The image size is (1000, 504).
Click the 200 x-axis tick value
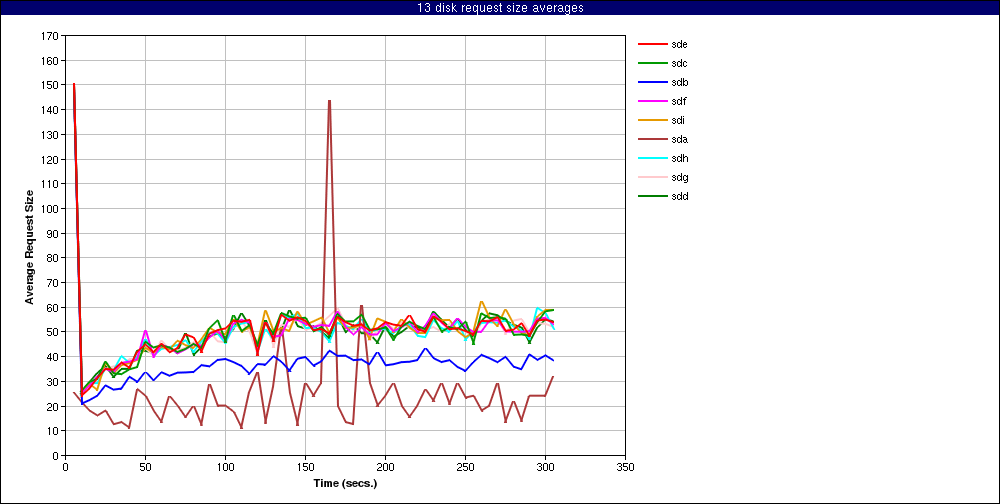coord(385,467)
